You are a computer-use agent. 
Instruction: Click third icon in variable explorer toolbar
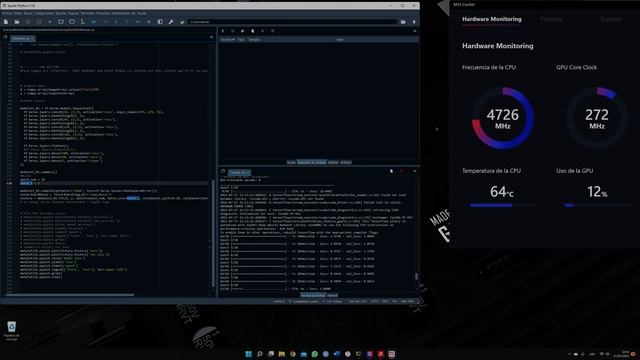[x=242, y=31]
